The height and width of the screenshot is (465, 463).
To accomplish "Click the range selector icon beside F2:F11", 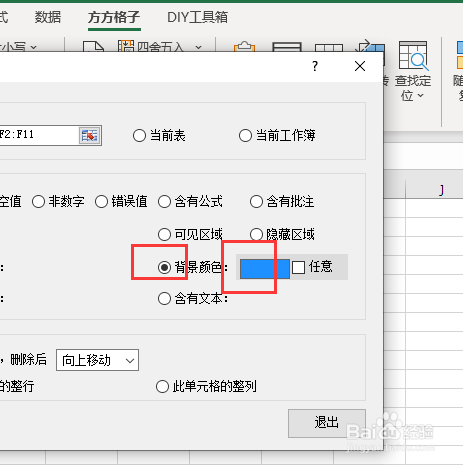I will click(x=90, y=135).
